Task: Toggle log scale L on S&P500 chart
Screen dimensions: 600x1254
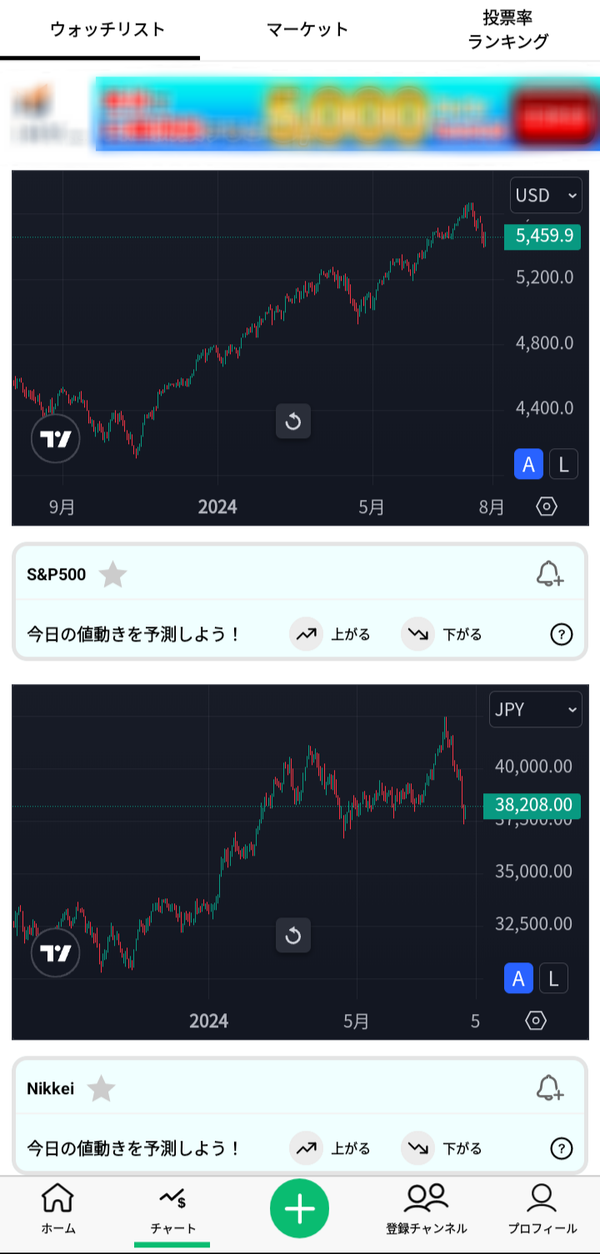Action: [563, 464]
